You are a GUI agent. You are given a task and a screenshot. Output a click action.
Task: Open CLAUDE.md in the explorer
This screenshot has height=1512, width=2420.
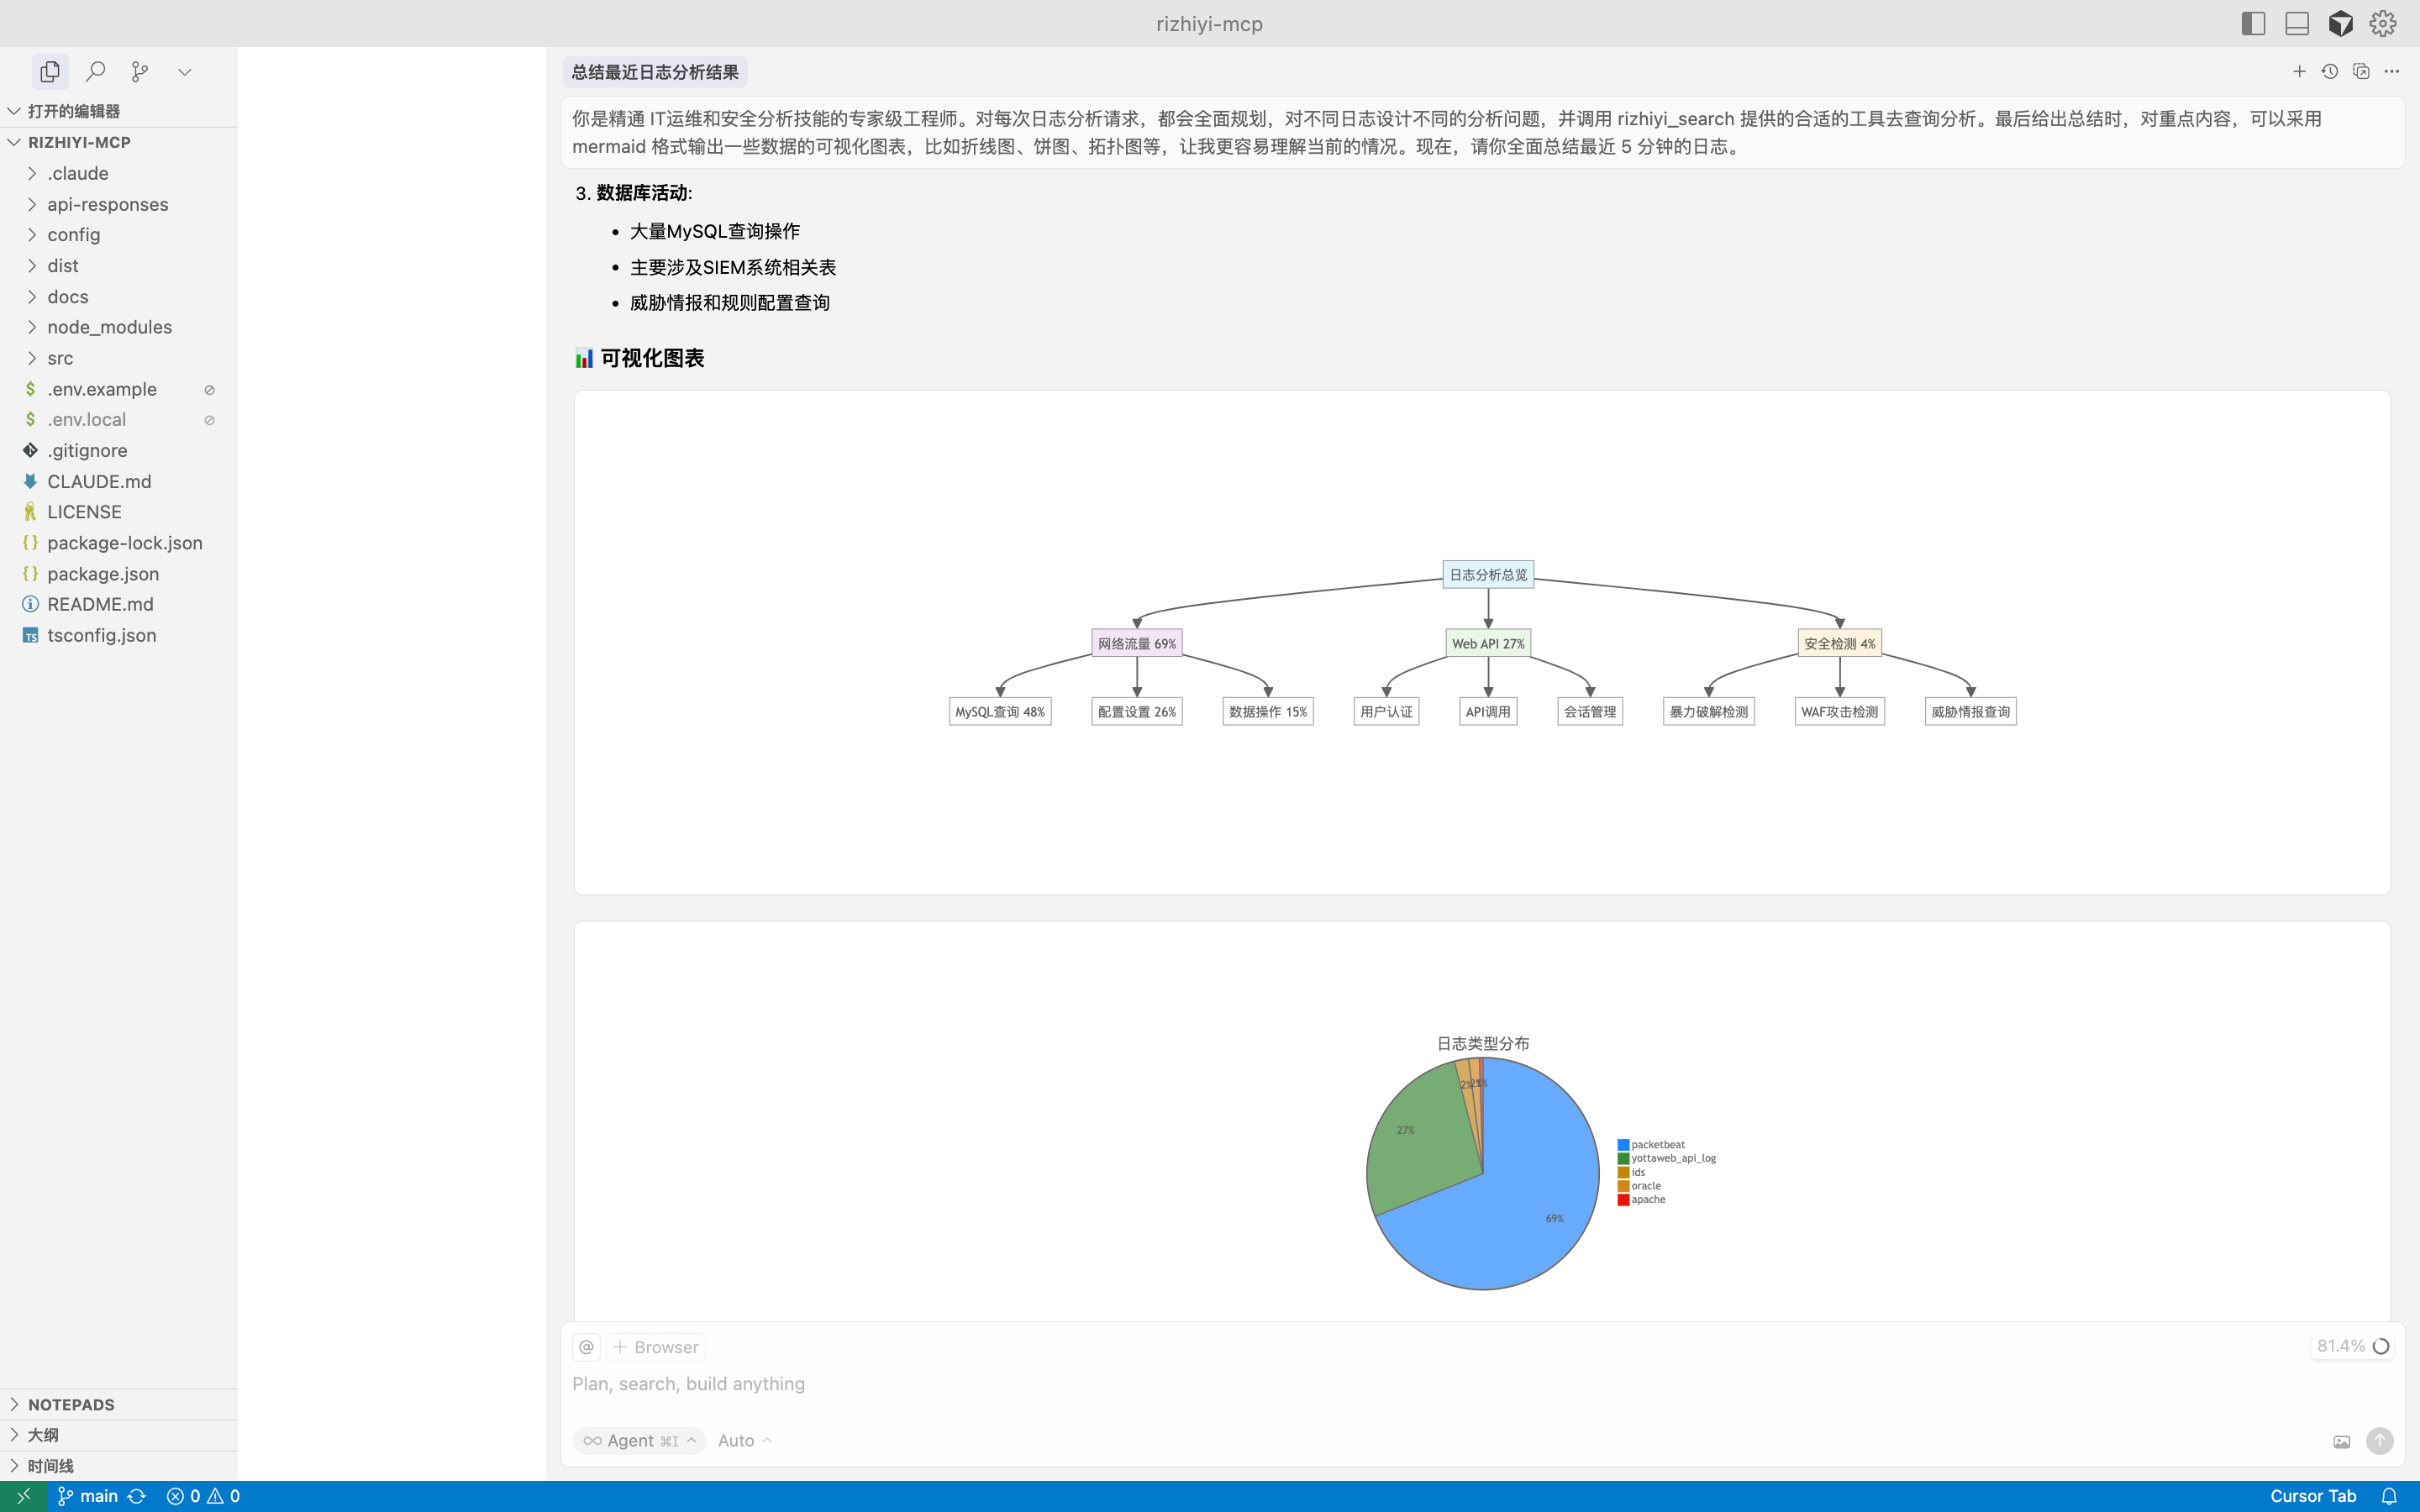click(118, 481)
